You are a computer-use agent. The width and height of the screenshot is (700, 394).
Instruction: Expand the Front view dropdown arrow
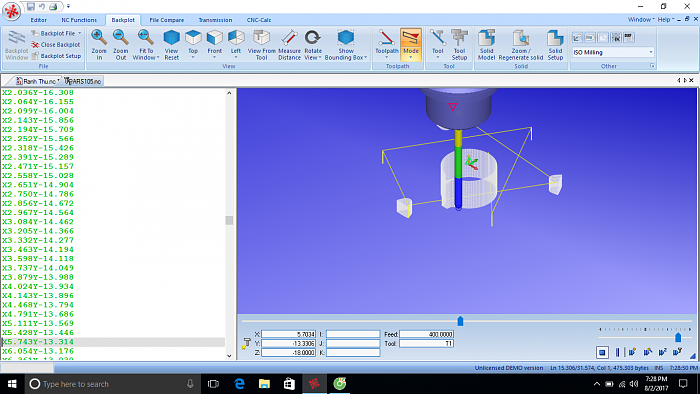click(214, 58)
